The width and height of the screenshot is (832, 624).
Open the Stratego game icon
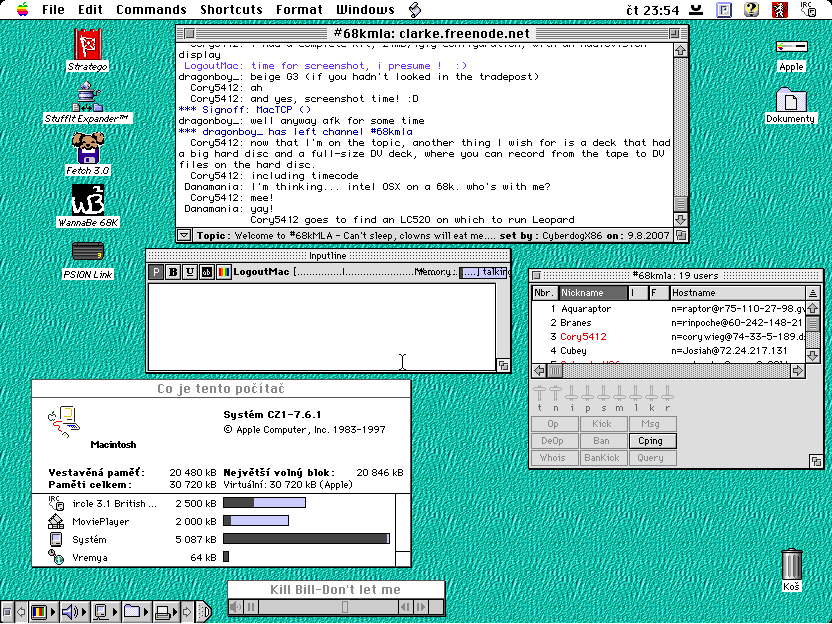click(x=88, y=45)
